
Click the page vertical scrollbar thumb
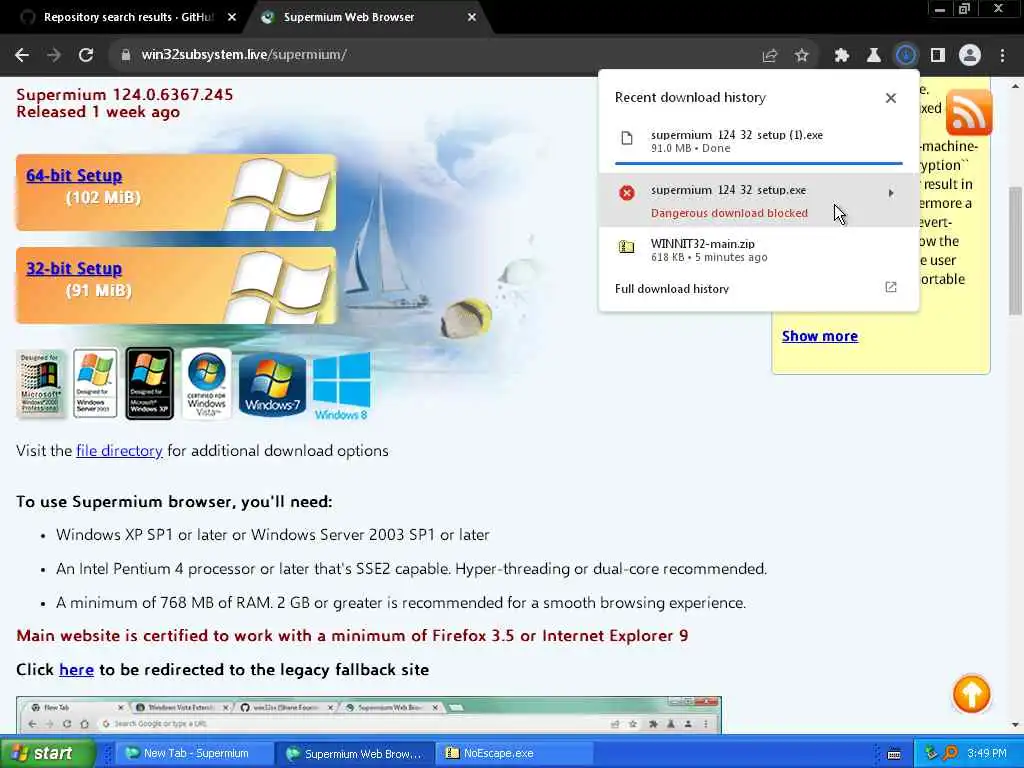tap(1016, 251)
